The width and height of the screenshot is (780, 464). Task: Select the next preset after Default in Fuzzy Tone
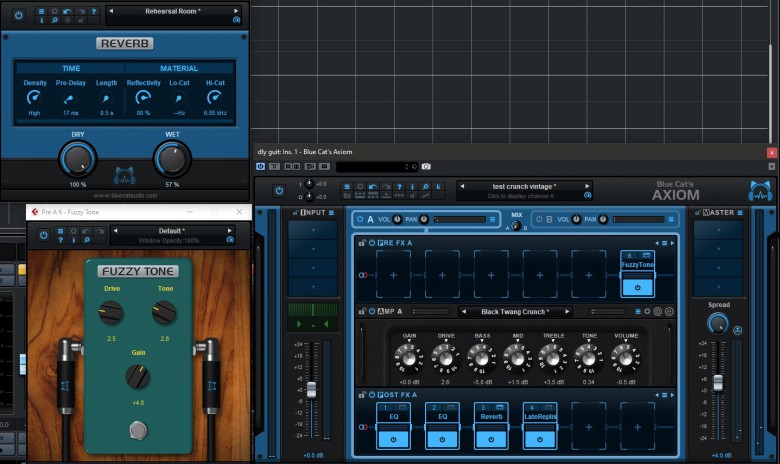(229, 231)
